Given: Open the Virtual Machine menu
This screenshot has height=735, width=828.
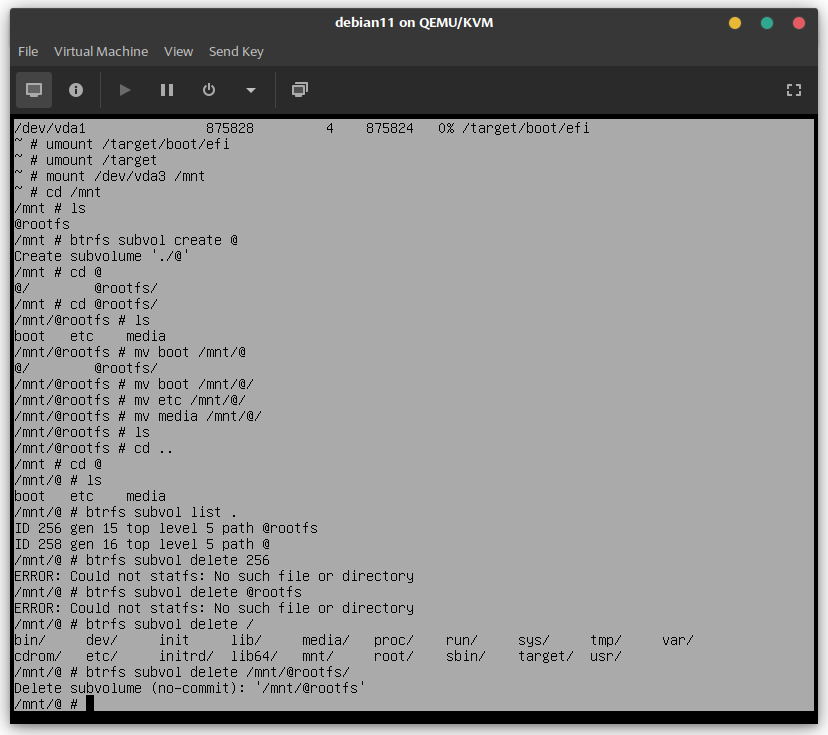Looking at the screenshot, I should pyautogui.click(x=101, y=51).
